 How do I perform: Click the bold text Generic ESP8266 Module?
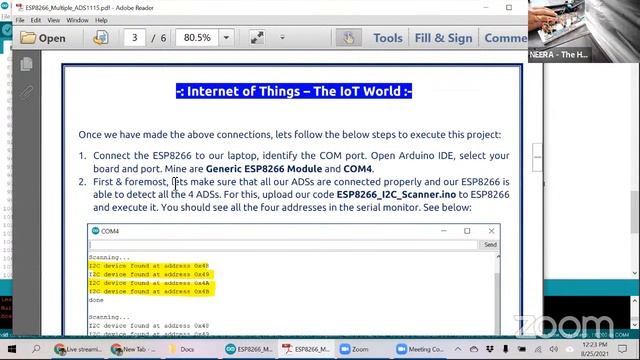coord(264,169)
